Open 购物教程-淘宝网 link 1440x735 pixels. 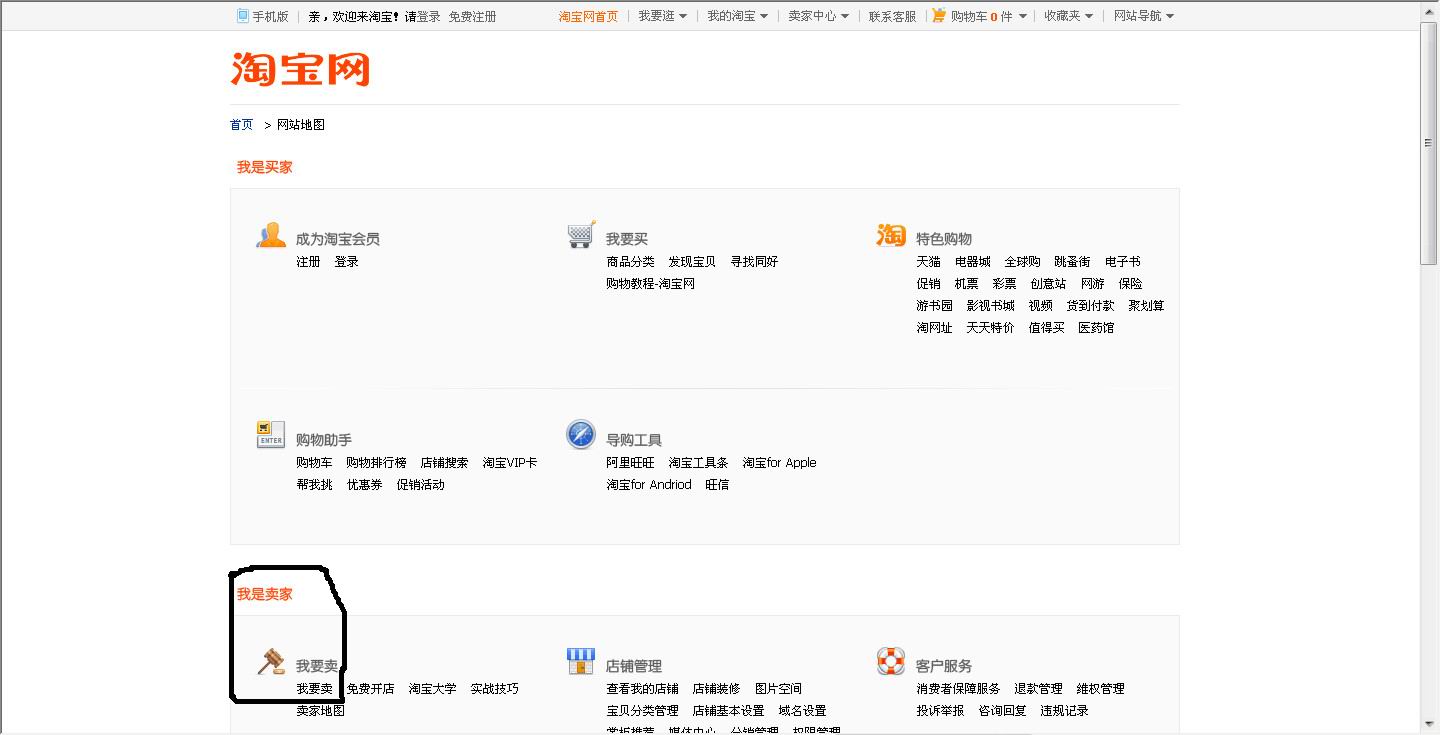coord(650,284)
